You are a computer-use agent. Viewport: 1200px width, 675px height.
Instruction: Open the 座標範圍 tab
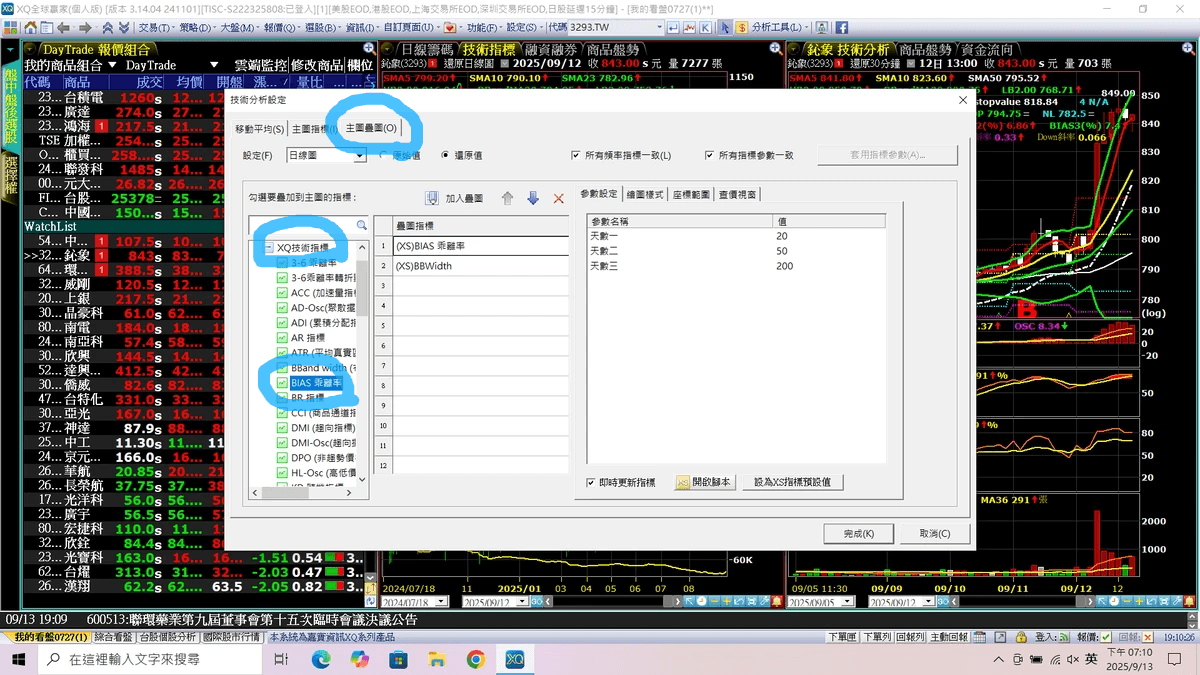(691, 194)
